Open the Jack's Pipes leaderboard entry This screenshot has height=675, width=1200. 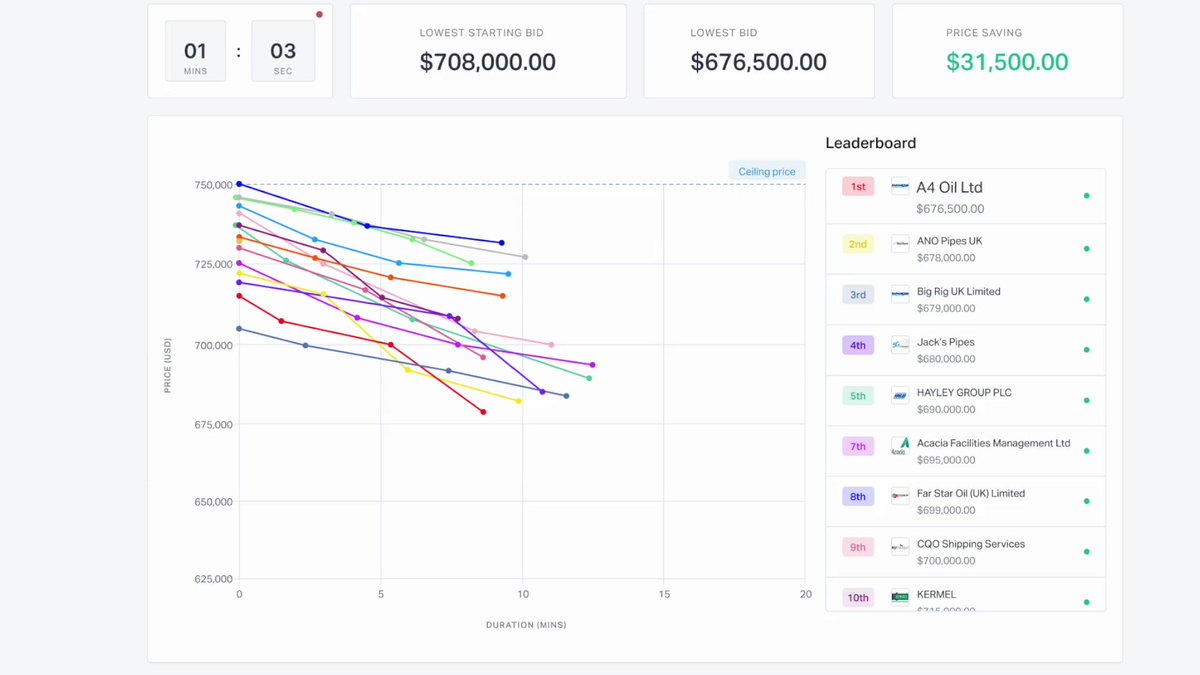[965, 350]
